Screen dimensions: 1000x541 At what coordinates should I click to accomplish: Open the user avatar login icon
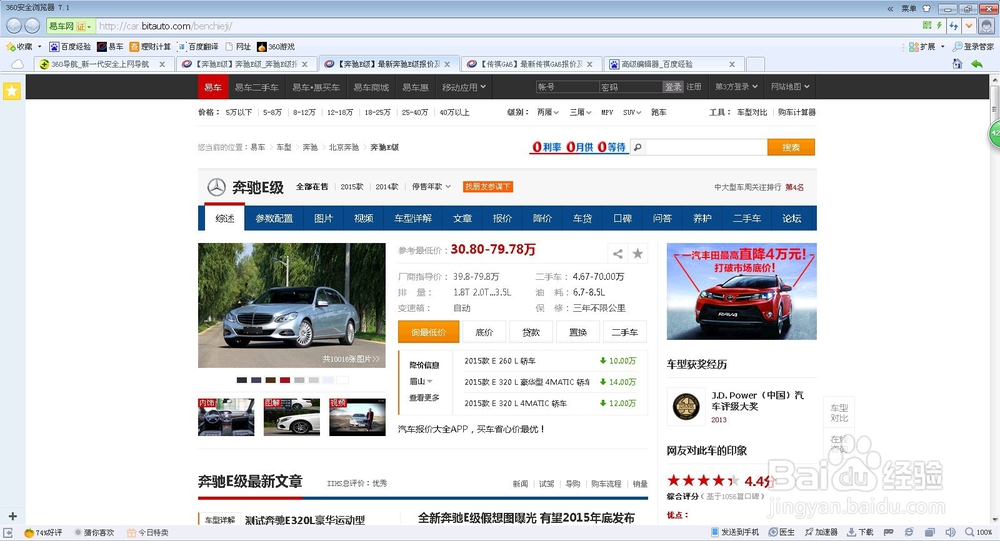pyautogui.click(x=986, y=26)
